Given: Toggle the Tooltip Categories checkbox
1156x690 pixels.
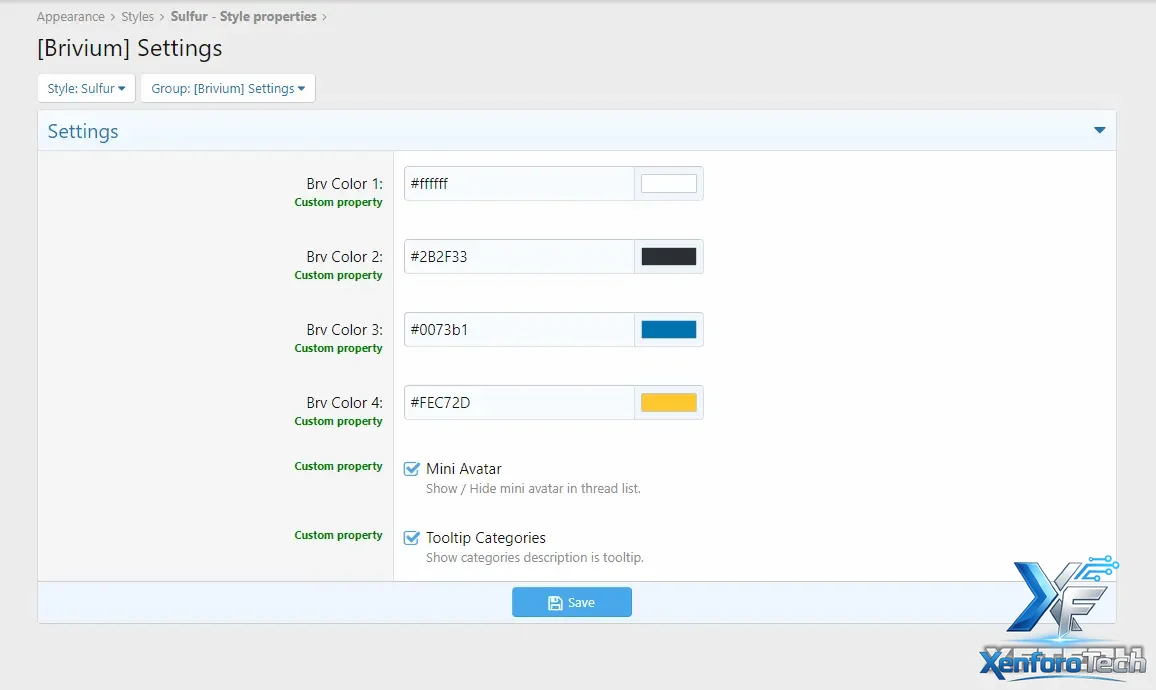Looking at the screenshot, I should click(x=411, y=538).
